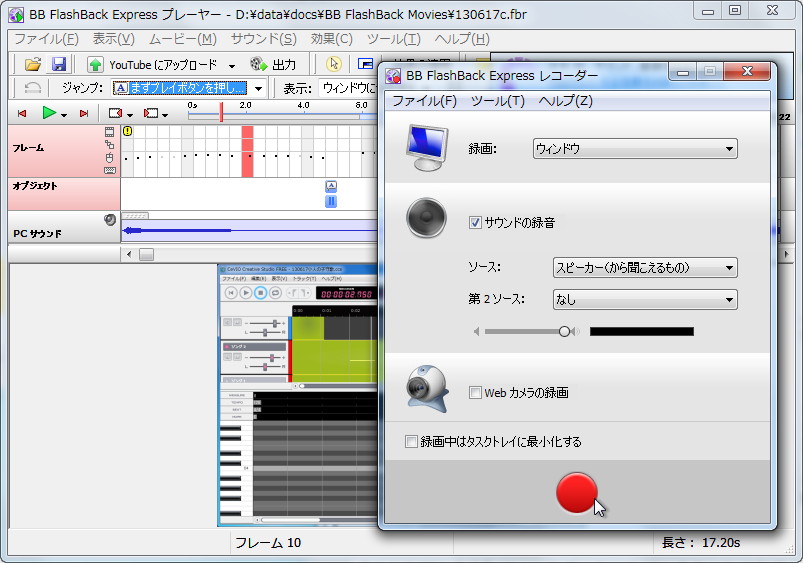Minimize the Recorder window
Screen dimensions: 803x563
683,72
